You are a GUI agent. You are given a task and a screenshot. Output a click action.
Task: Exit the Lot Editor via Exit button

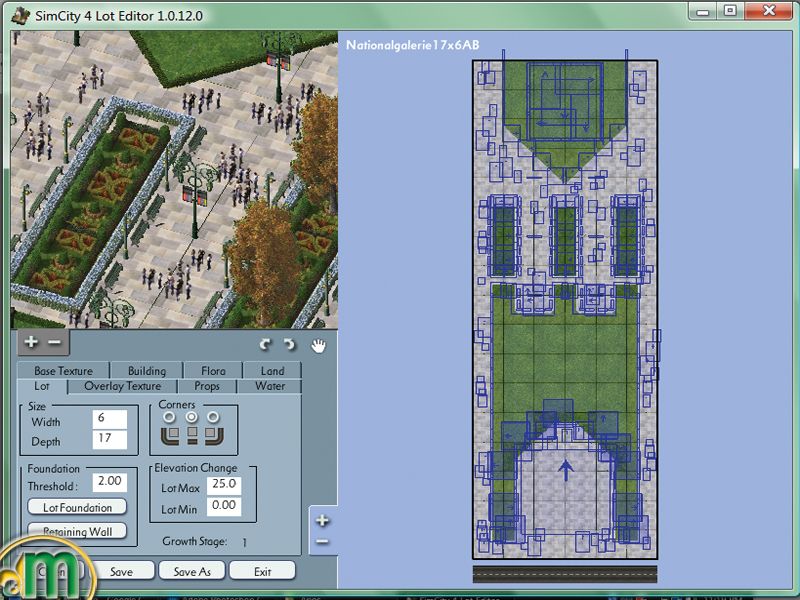coord(262,571)
